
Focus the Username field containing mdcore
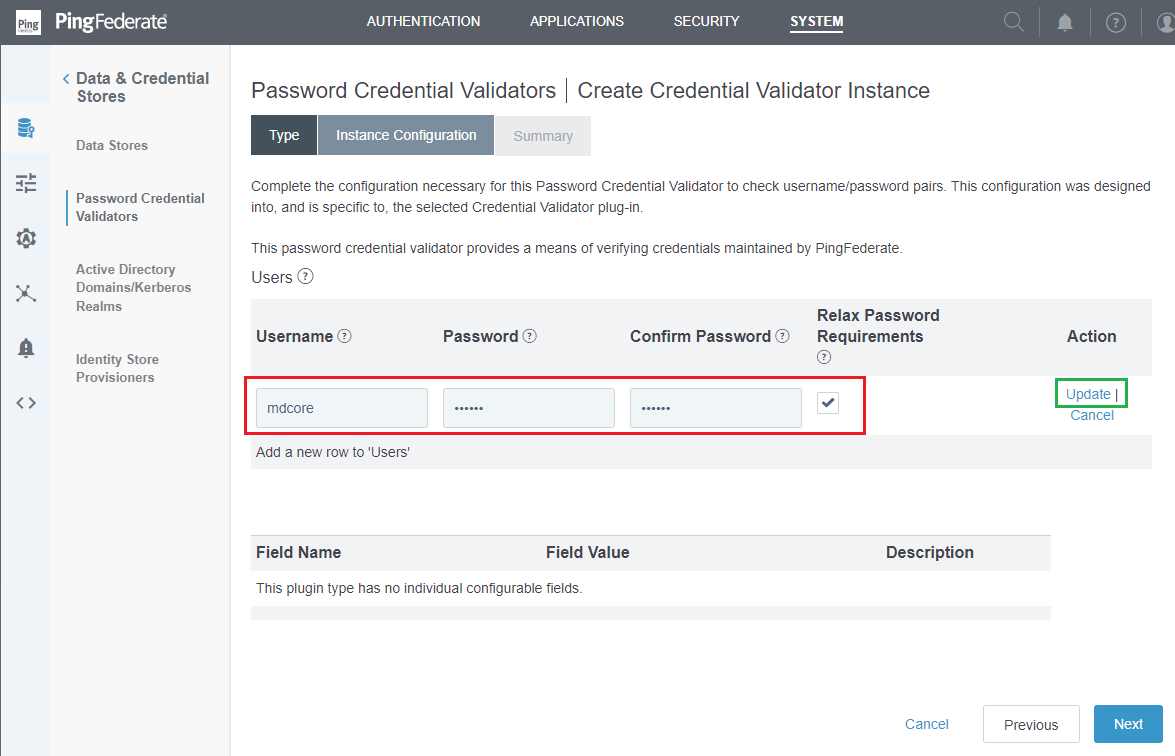point(342,408)
